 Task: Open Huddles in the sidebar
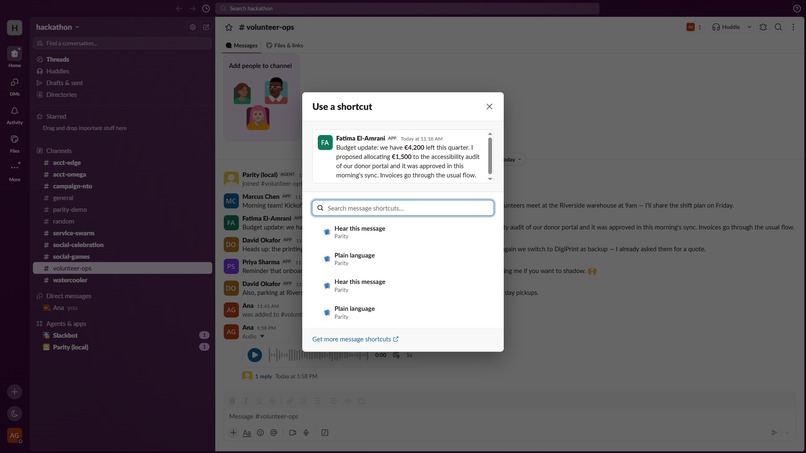tap(122, 71)
